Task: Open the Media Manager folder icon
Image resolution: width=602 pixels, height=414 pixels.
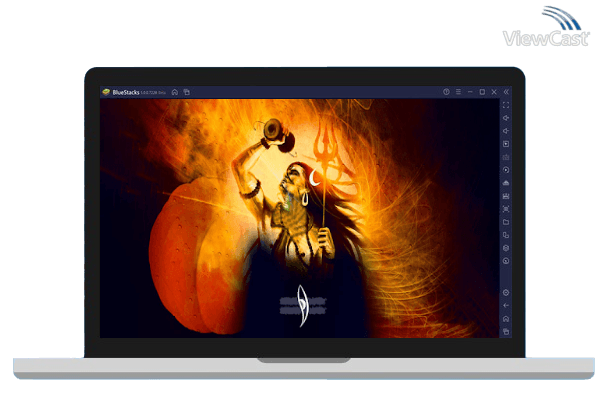Action: click(x=506, y=222)
